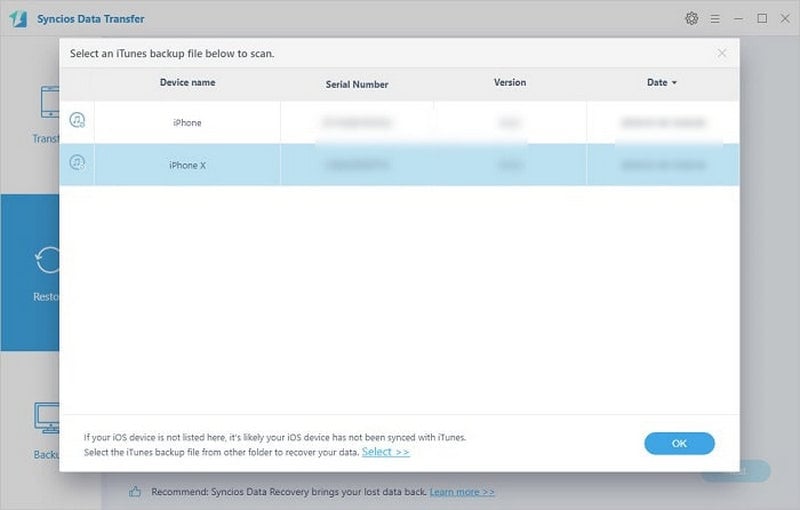Image resolution: width=800 pixels, height=510 pixels.
Task: Close the iTunes backup selection dialog
Action: (721, 53)
